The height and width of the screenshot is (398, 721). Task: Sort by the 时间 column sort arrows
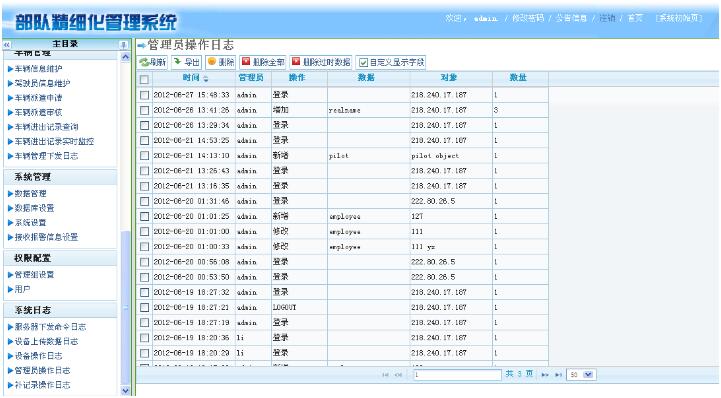(x=206, y=79)
